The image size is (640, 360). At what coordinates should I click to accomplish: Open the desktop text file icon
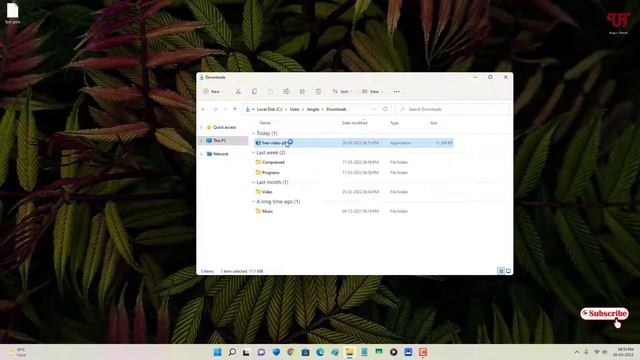pyautogui.click(x=12, y=13)
